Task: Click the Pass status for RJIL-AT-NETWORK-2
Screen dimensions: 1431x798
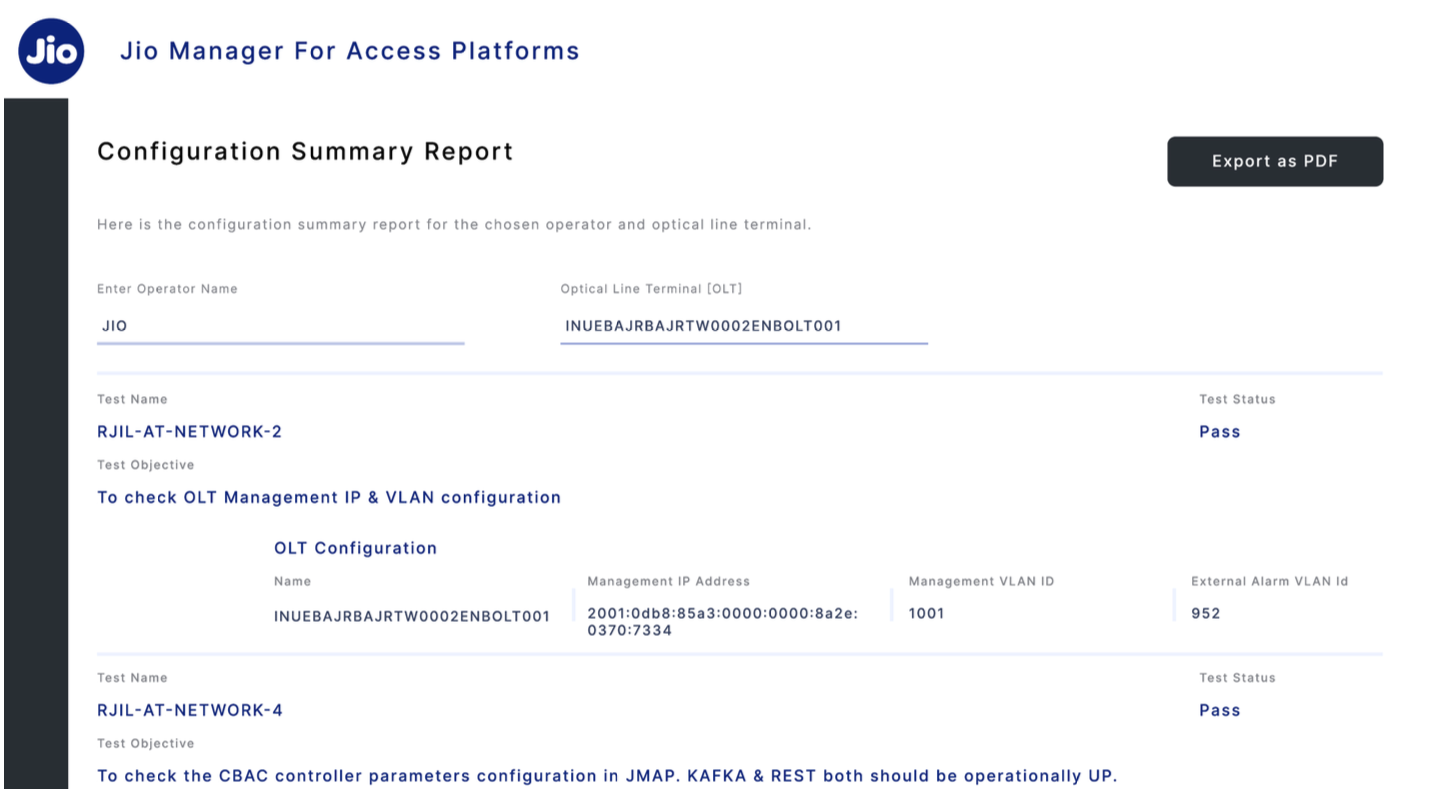Action: point(1219,431)
